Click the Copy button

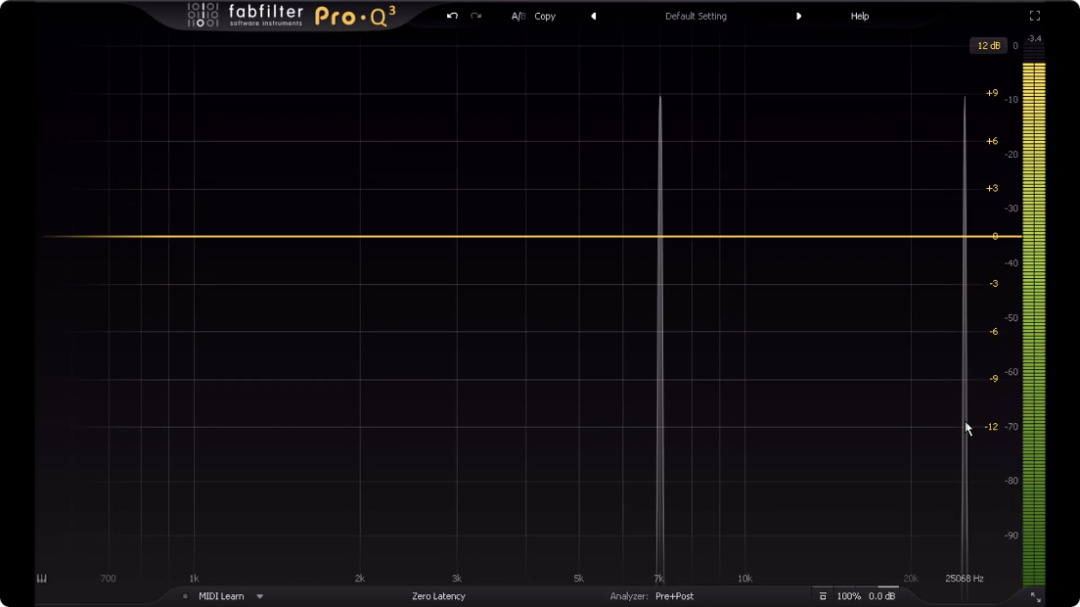click(x=545, y=16)
